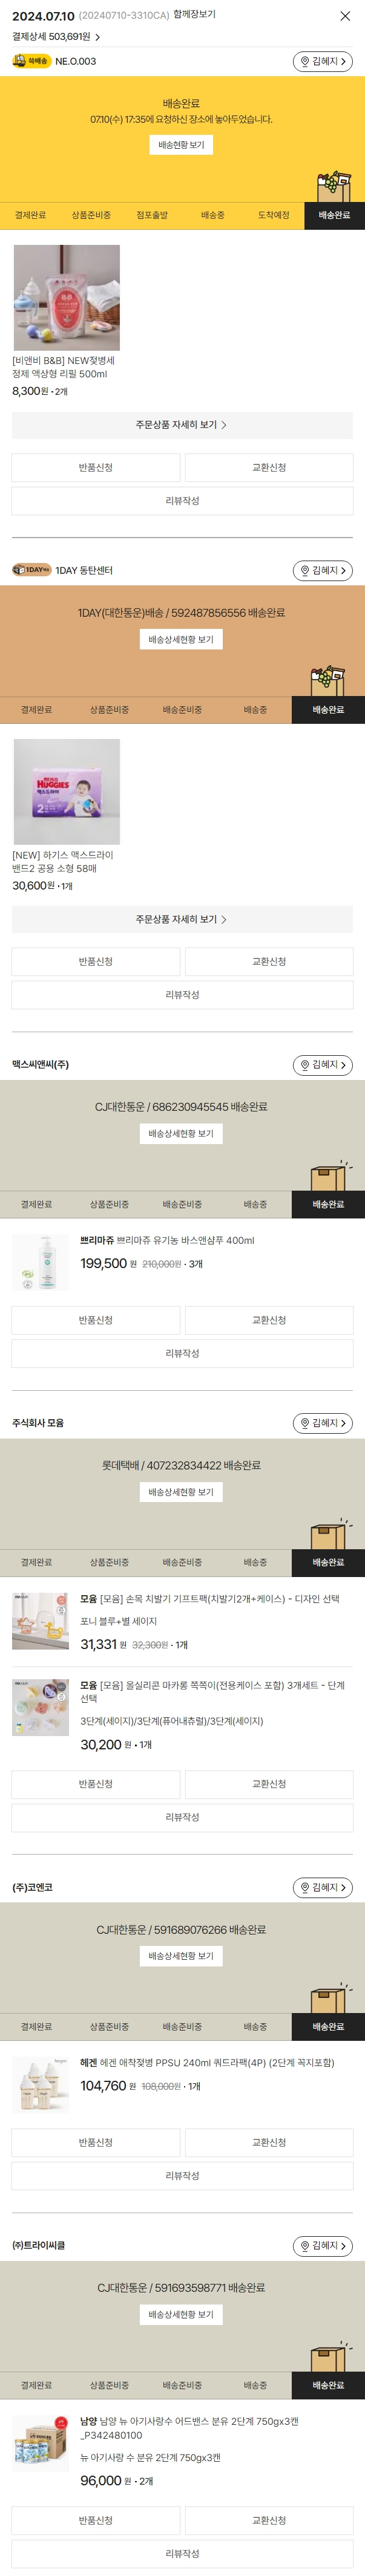Click 배송현황 보기 in yellow banner
365x2576 pixels.
click(x=181, y=145)
